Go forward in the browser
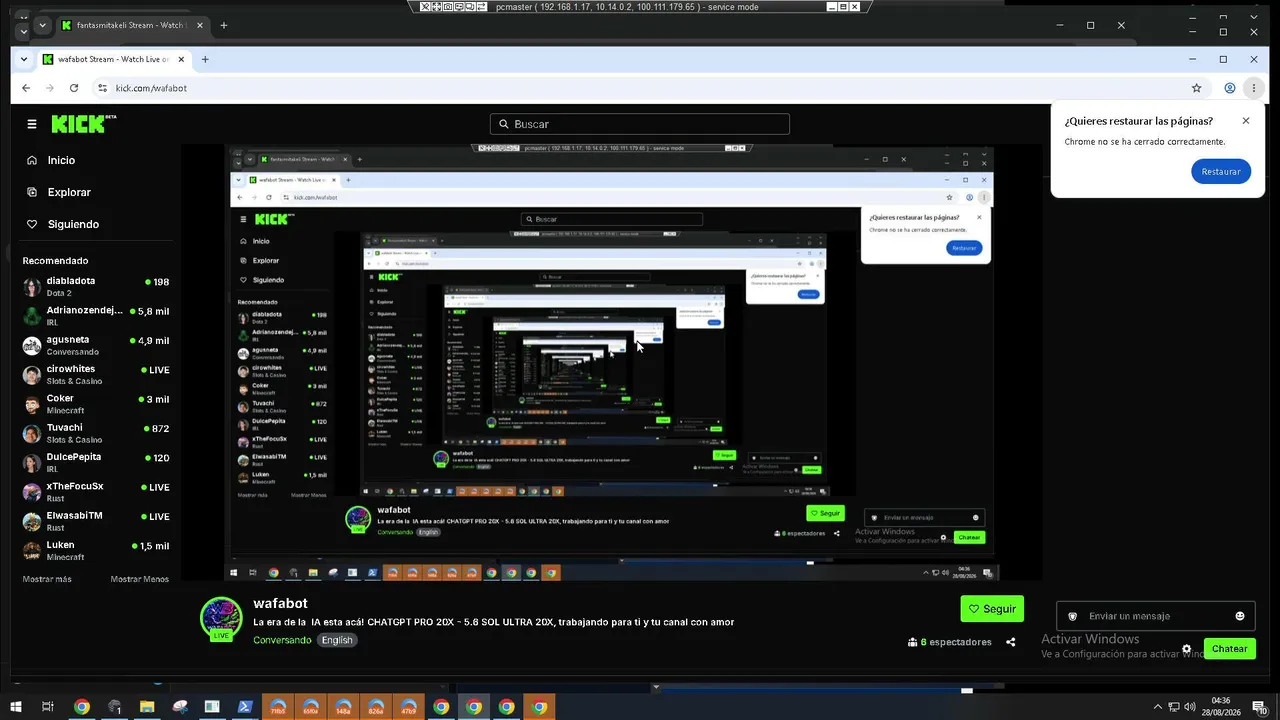The height and width of the screenshot is (720, 1280). click(50, 88)
